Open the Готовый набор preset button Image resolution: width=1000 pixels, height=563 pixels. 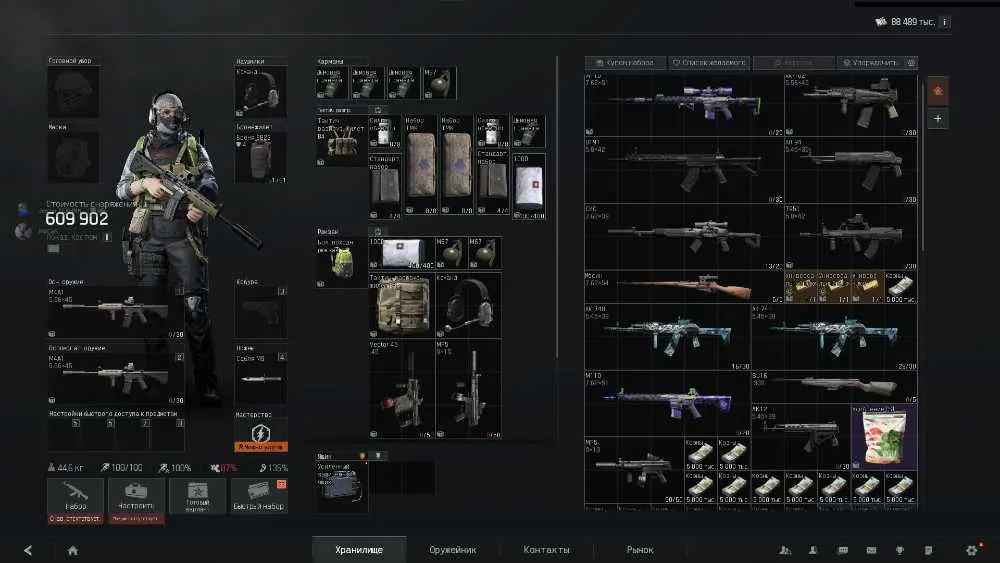197,496
